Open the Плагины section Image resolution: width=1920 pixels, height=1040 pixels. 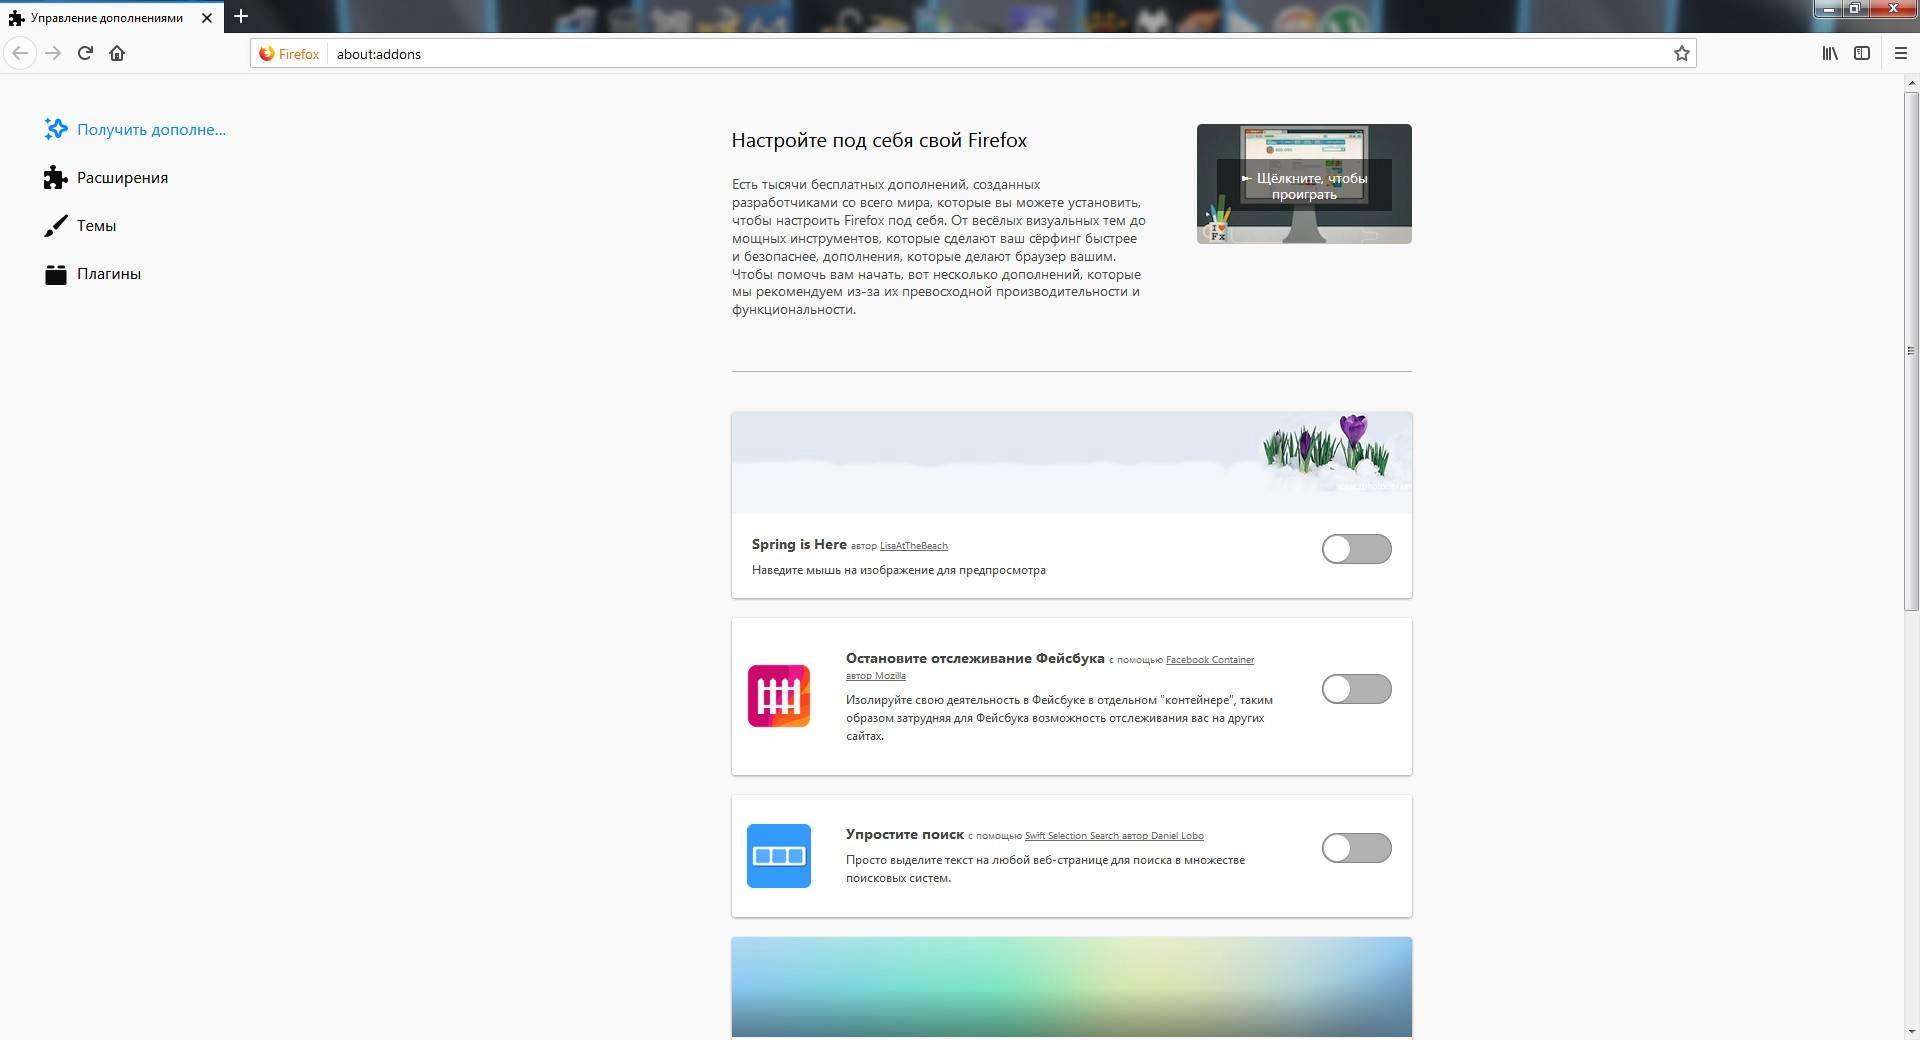coord(93,274)
